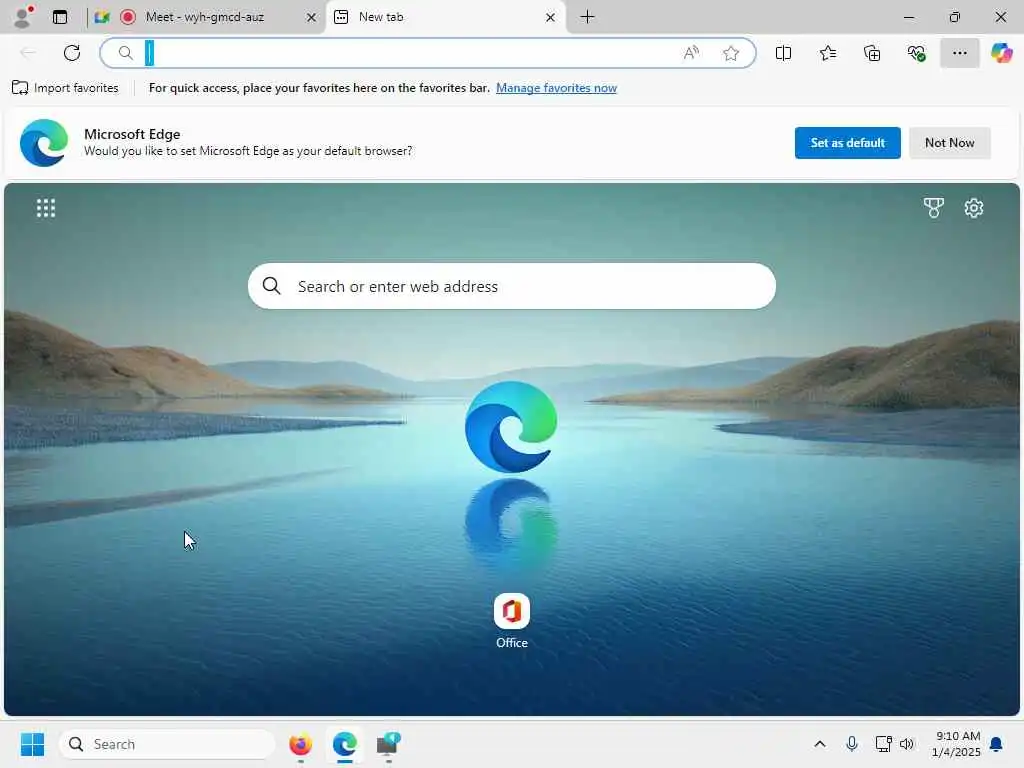Add this page to favorites star
Viewport: 1024px width, 768px height.
[x=731, y=53]
